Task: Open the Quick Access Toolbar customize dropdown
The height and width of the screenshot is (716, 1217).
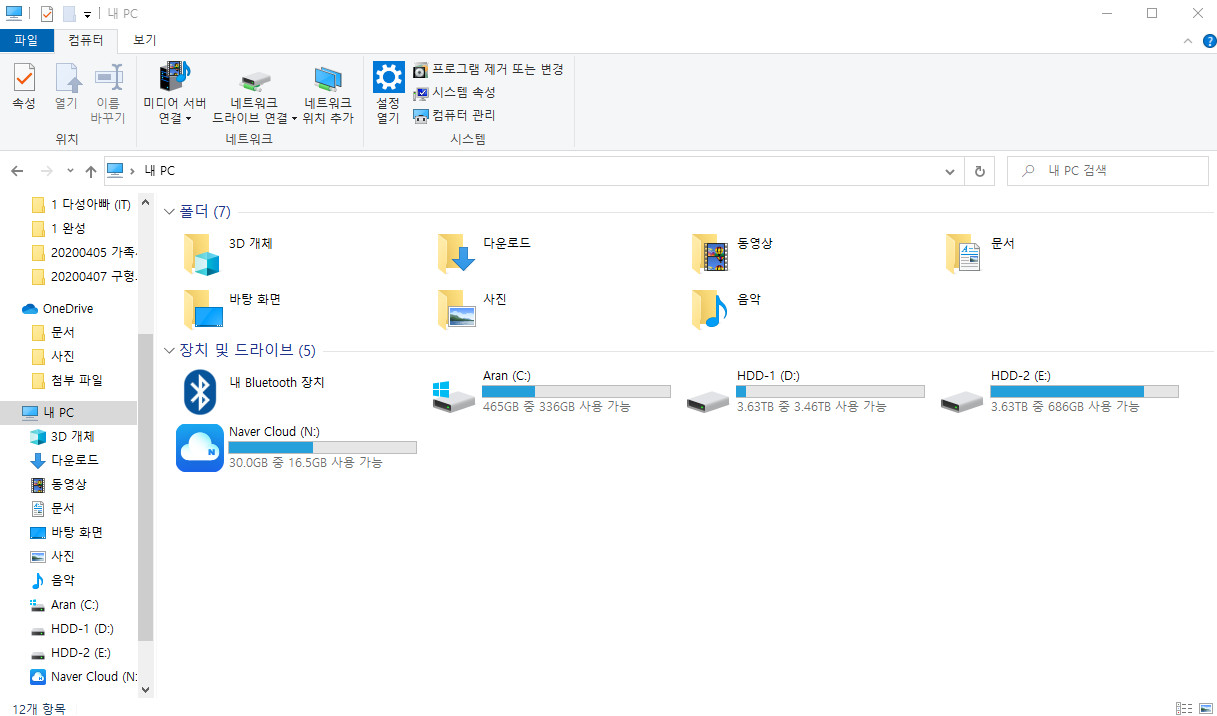Action: pos(87,14)
